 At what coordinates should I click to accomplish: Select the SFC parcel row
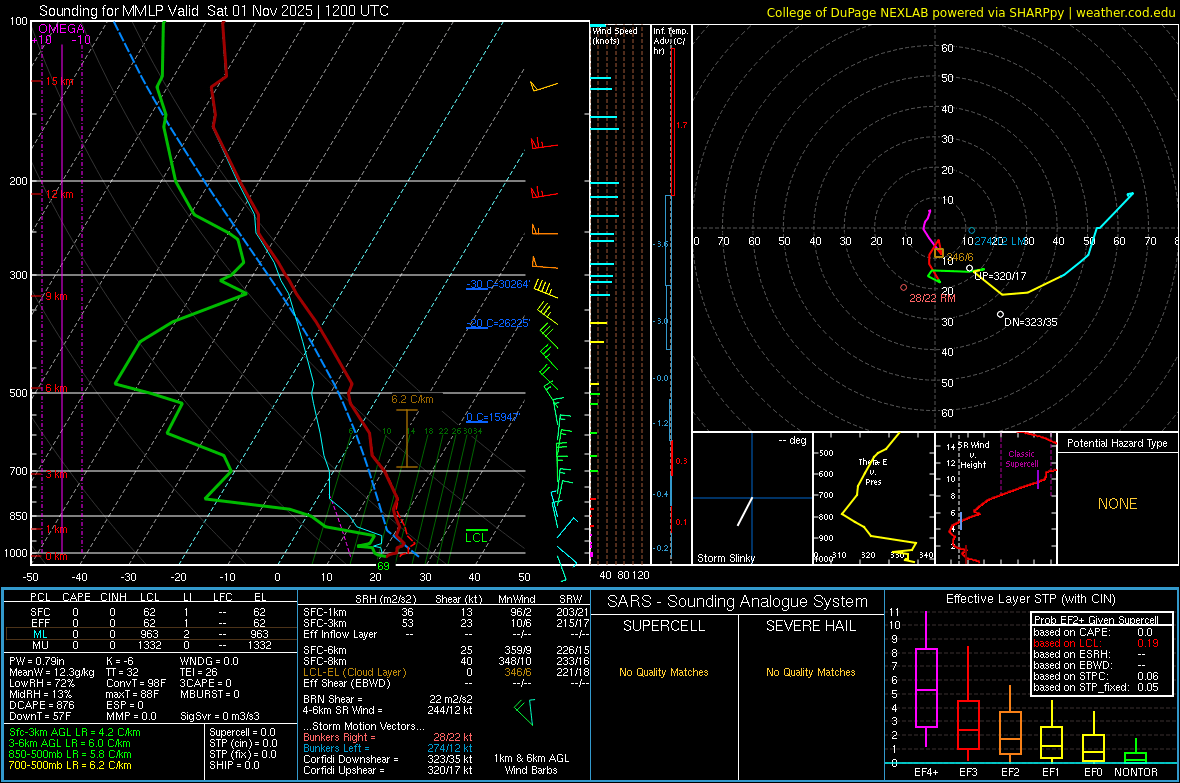(149, 612)
